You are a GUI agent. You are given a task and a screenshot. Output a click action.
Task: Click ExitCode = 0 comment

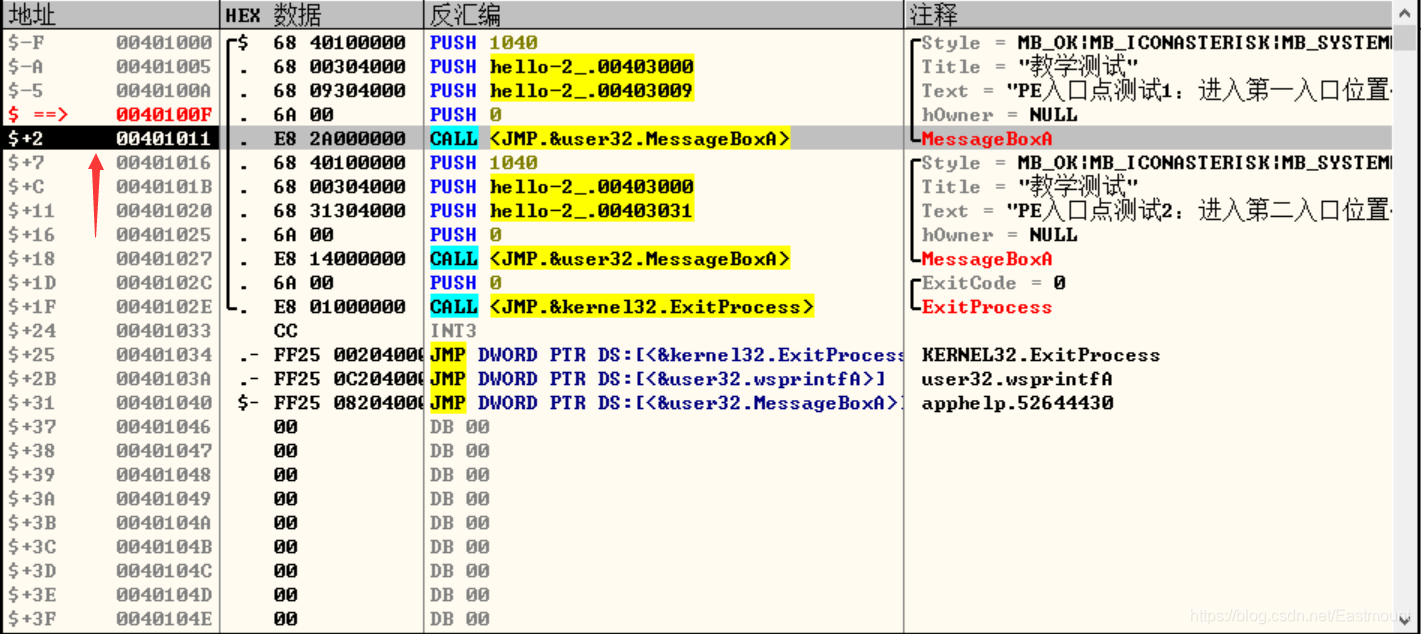pyautogui.click(x=993, y=283)
